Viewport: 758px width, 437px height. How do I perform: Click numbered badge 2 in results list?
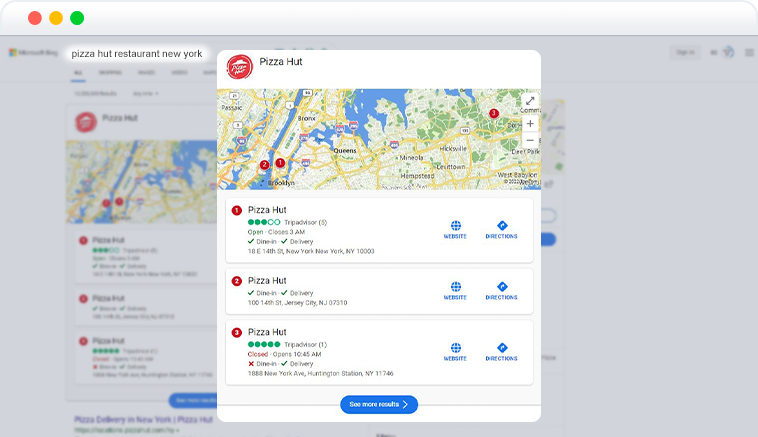point(236,281)
